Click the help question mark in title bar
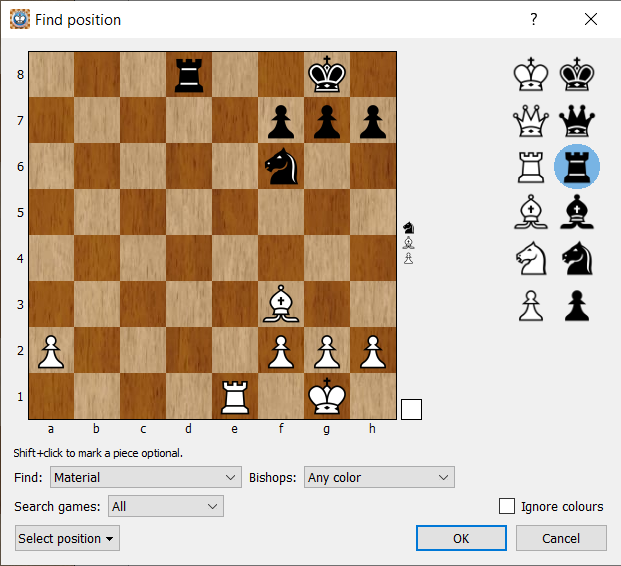This screenshot has width=621, height=566. point(534,19)
